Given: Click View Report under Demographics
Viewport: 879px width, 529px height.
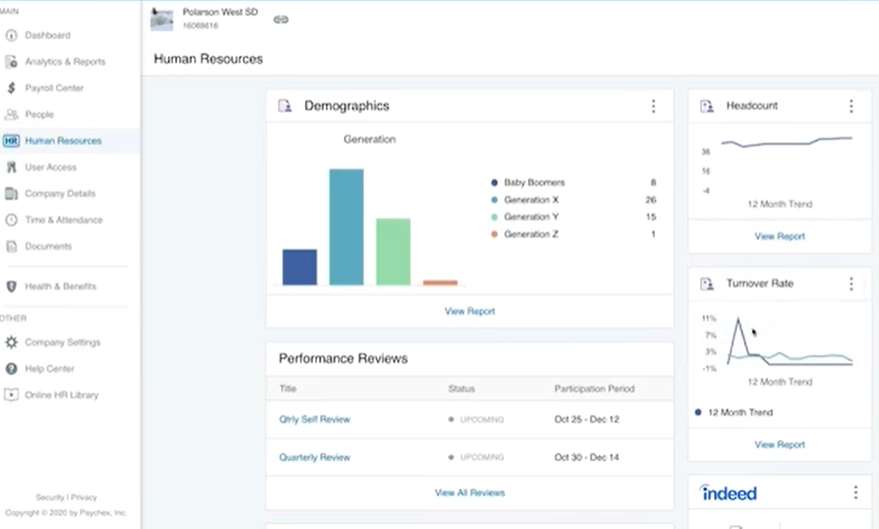Looking at the screenshot, I should [470, 311].
